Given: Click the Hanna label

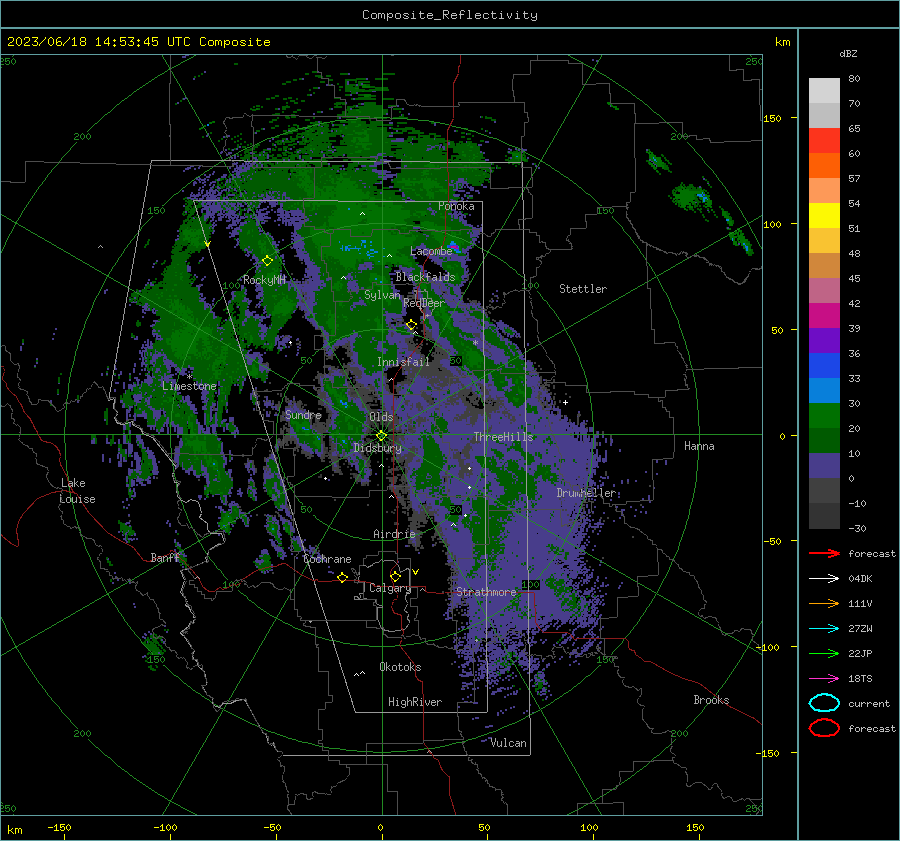Looking at the screenshot, I should tap(699, 446).
